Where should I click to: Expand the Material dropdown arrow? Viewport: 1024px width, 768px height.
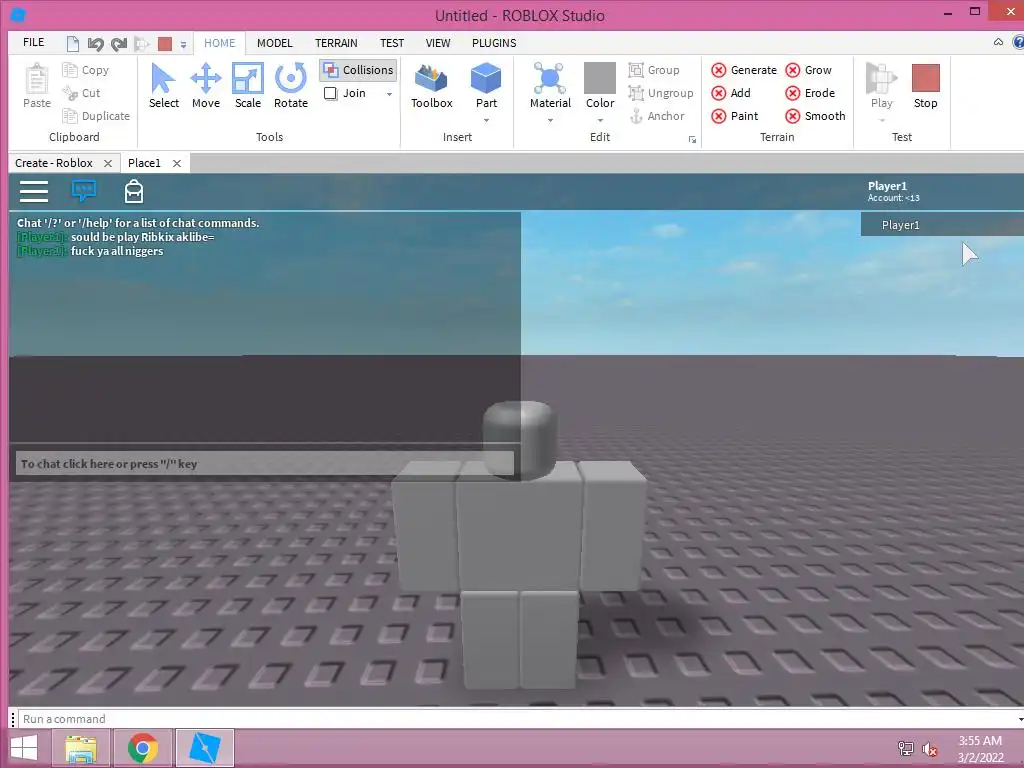(550, 120)
